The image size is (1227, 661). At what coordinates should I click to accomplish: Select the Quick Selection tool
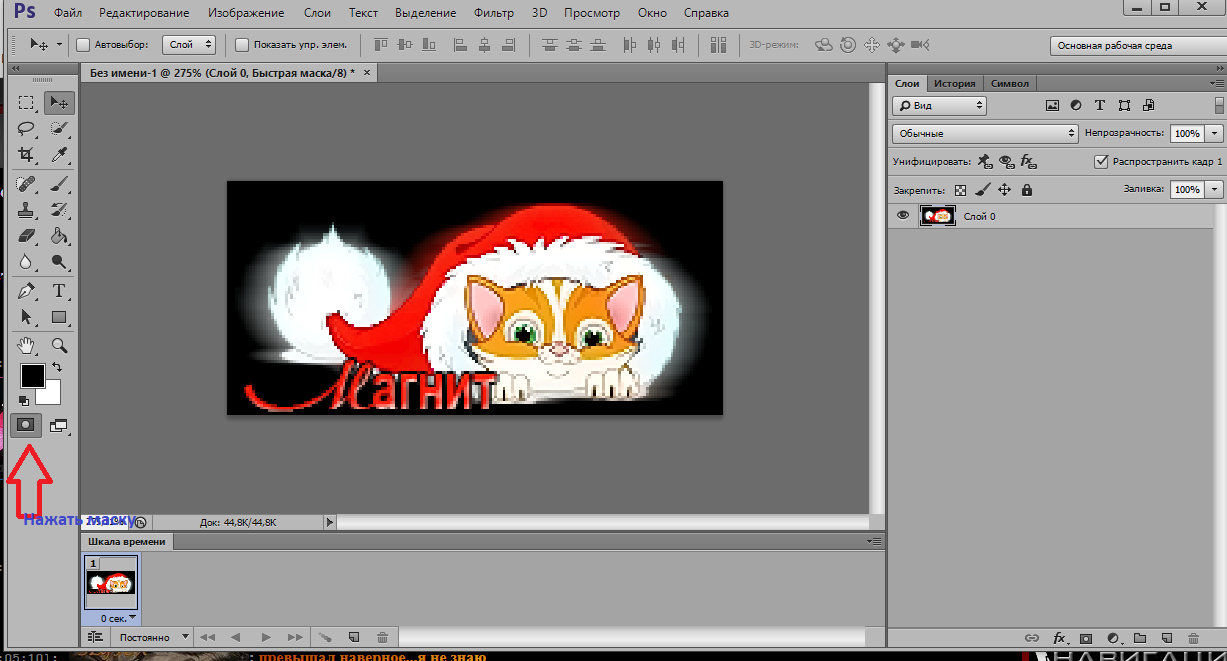(x=58, y=128)
